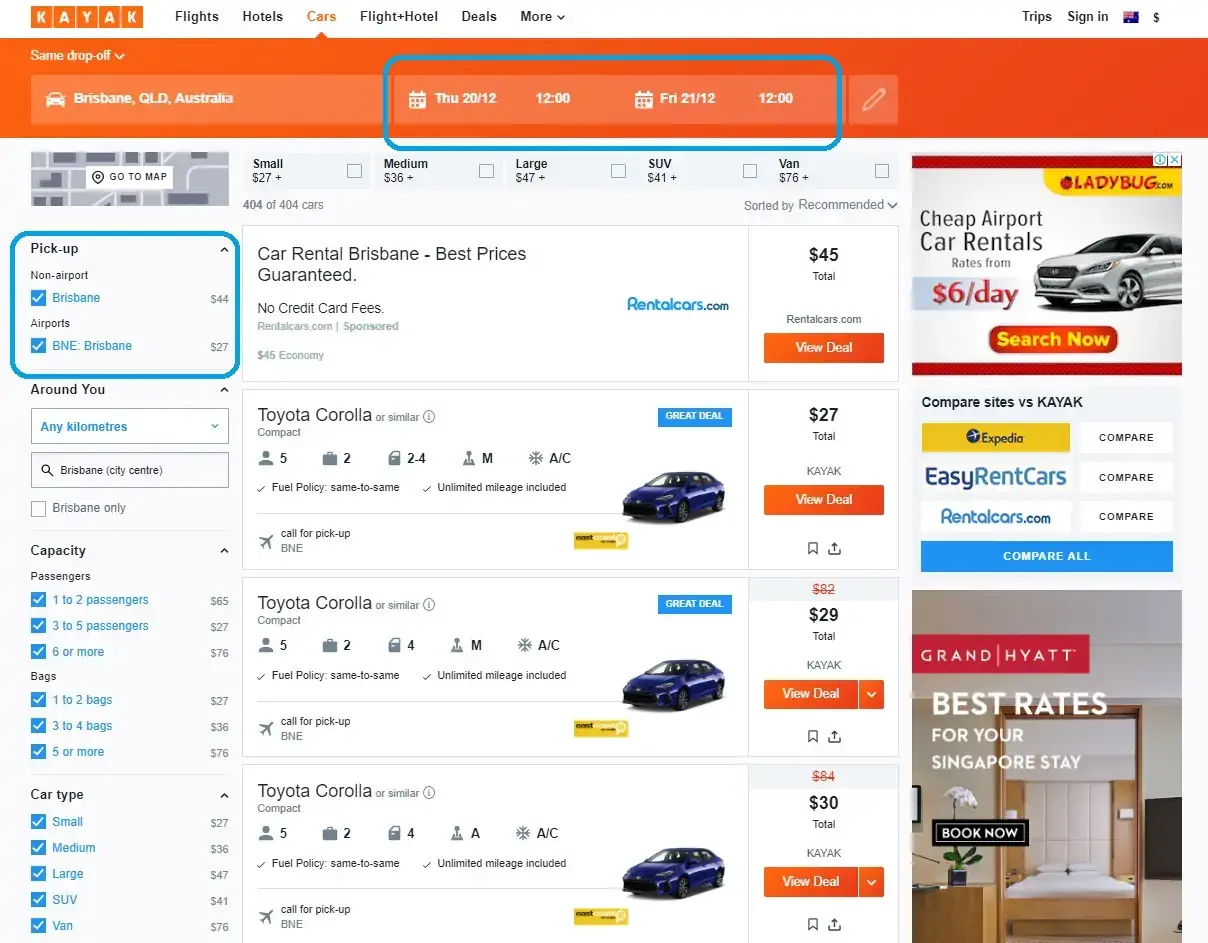Open the Any kilometres dropdown

[130, 426]
